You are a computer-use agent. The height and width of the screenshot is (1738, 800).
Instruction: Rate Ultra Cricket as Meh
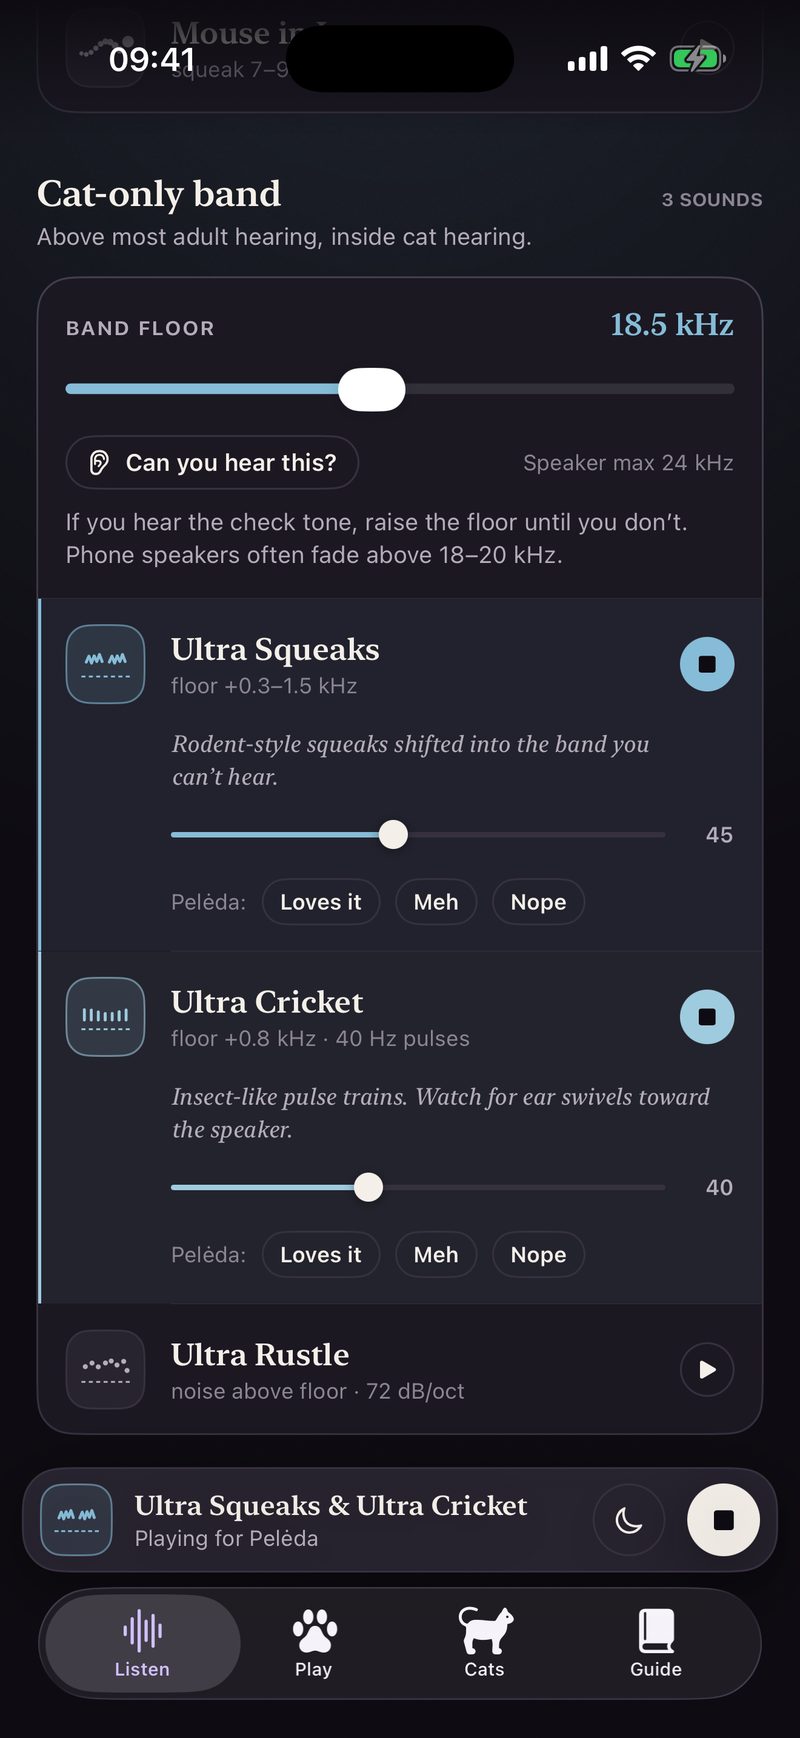coord(436,1255)
